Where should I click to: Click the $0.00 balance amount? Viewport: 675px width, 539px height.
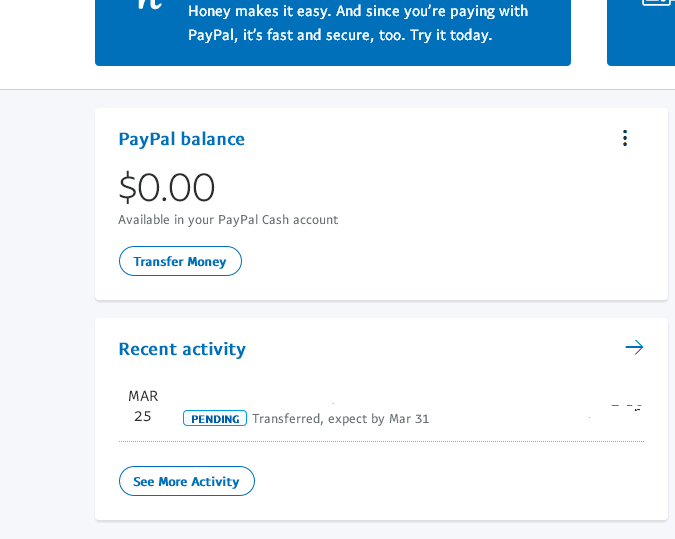click(x=166, y=188)
